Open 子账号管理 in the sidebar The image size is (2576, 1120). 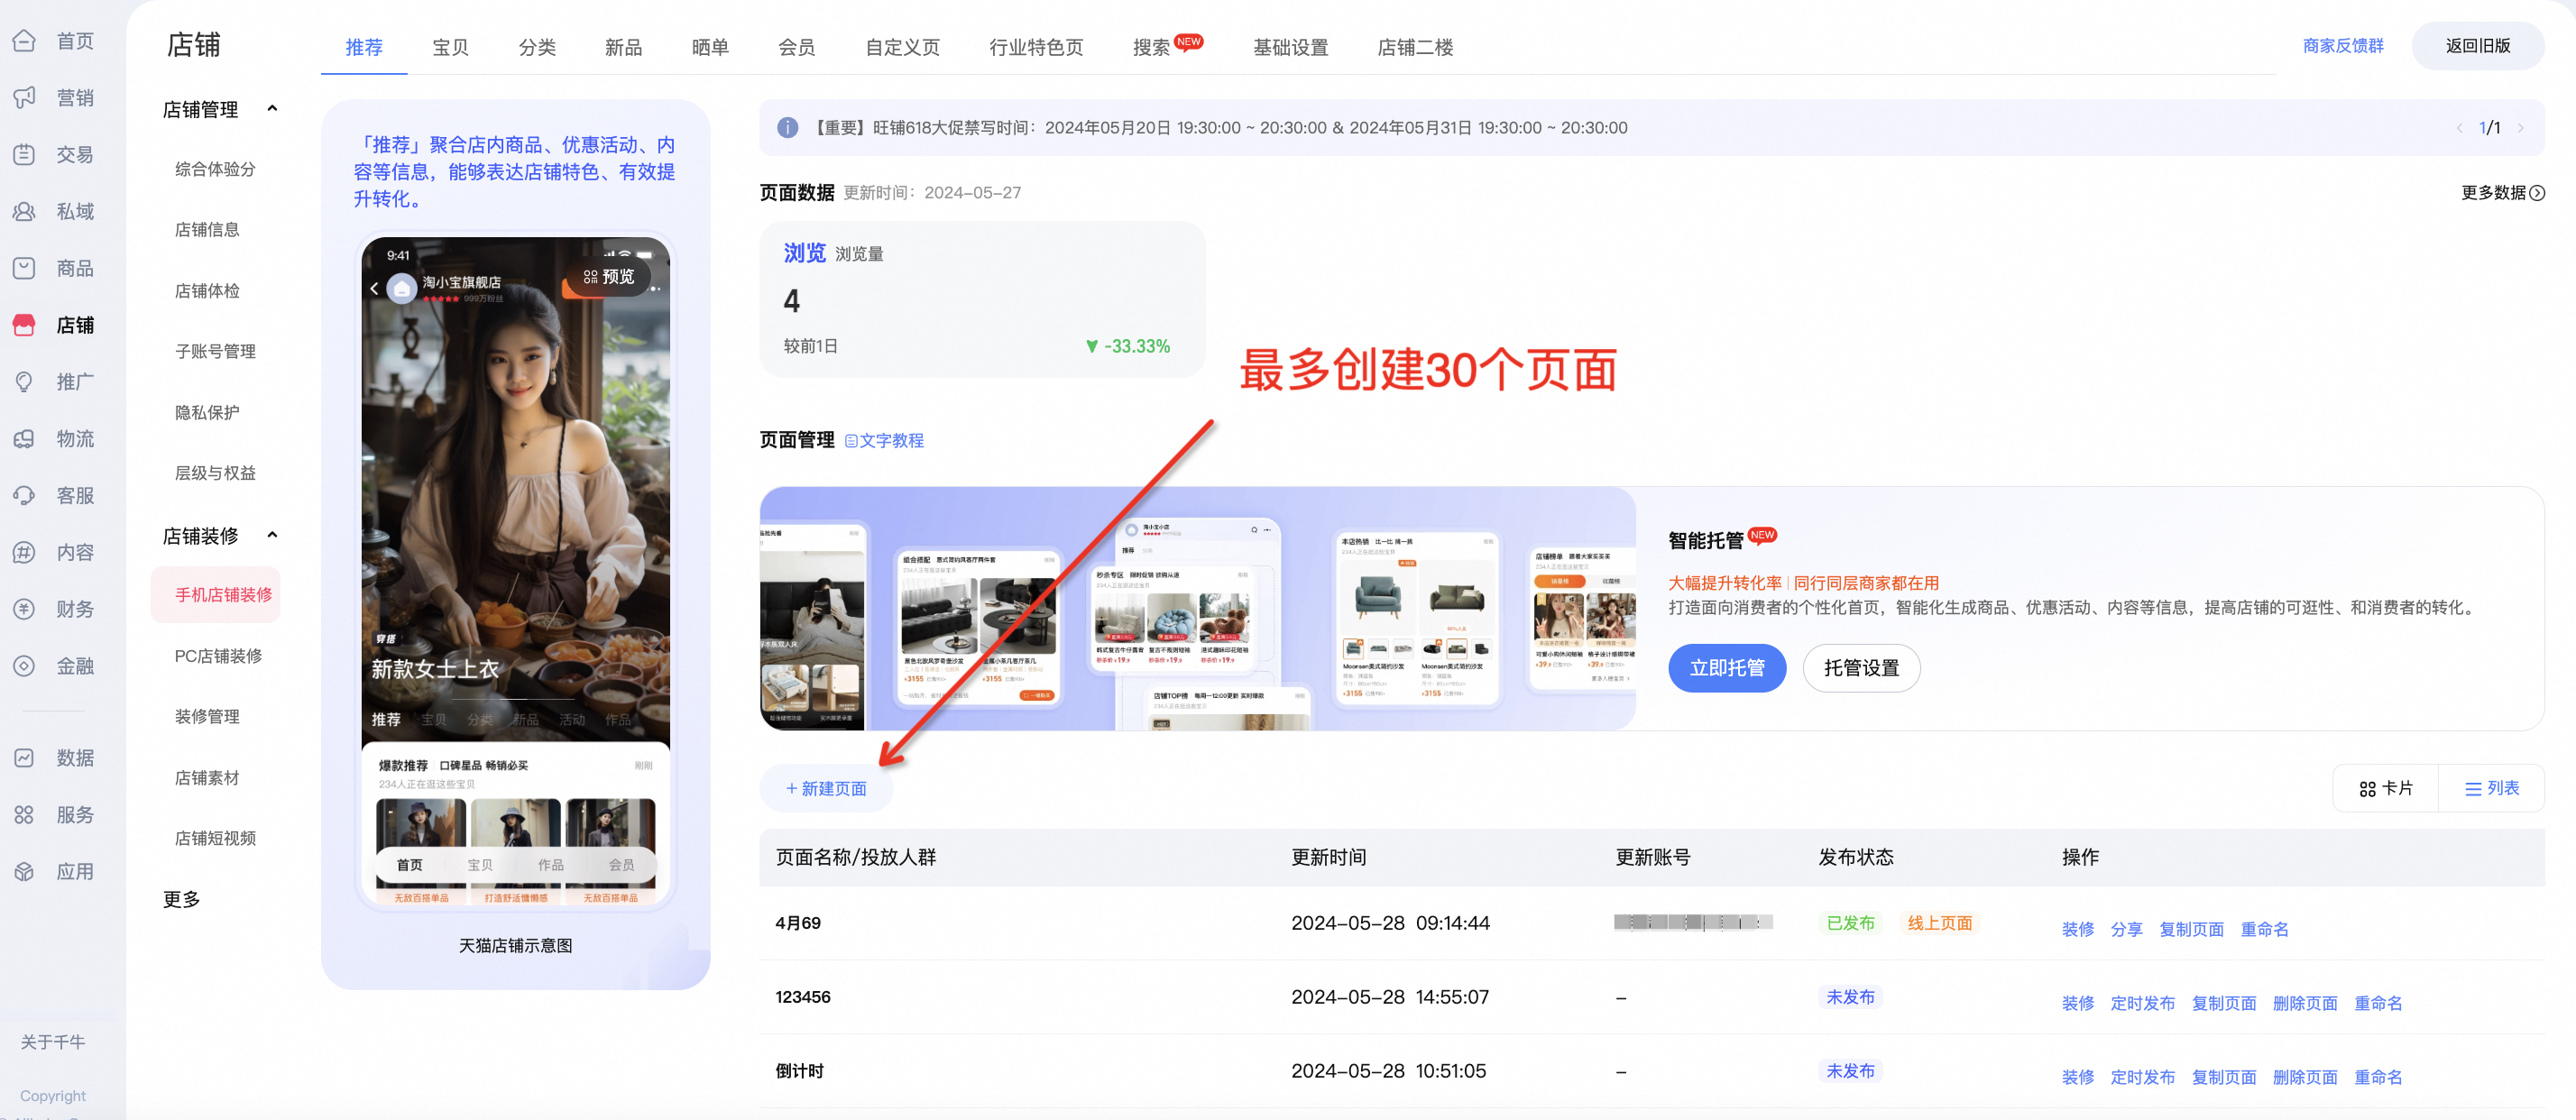(x=215, y=351)
